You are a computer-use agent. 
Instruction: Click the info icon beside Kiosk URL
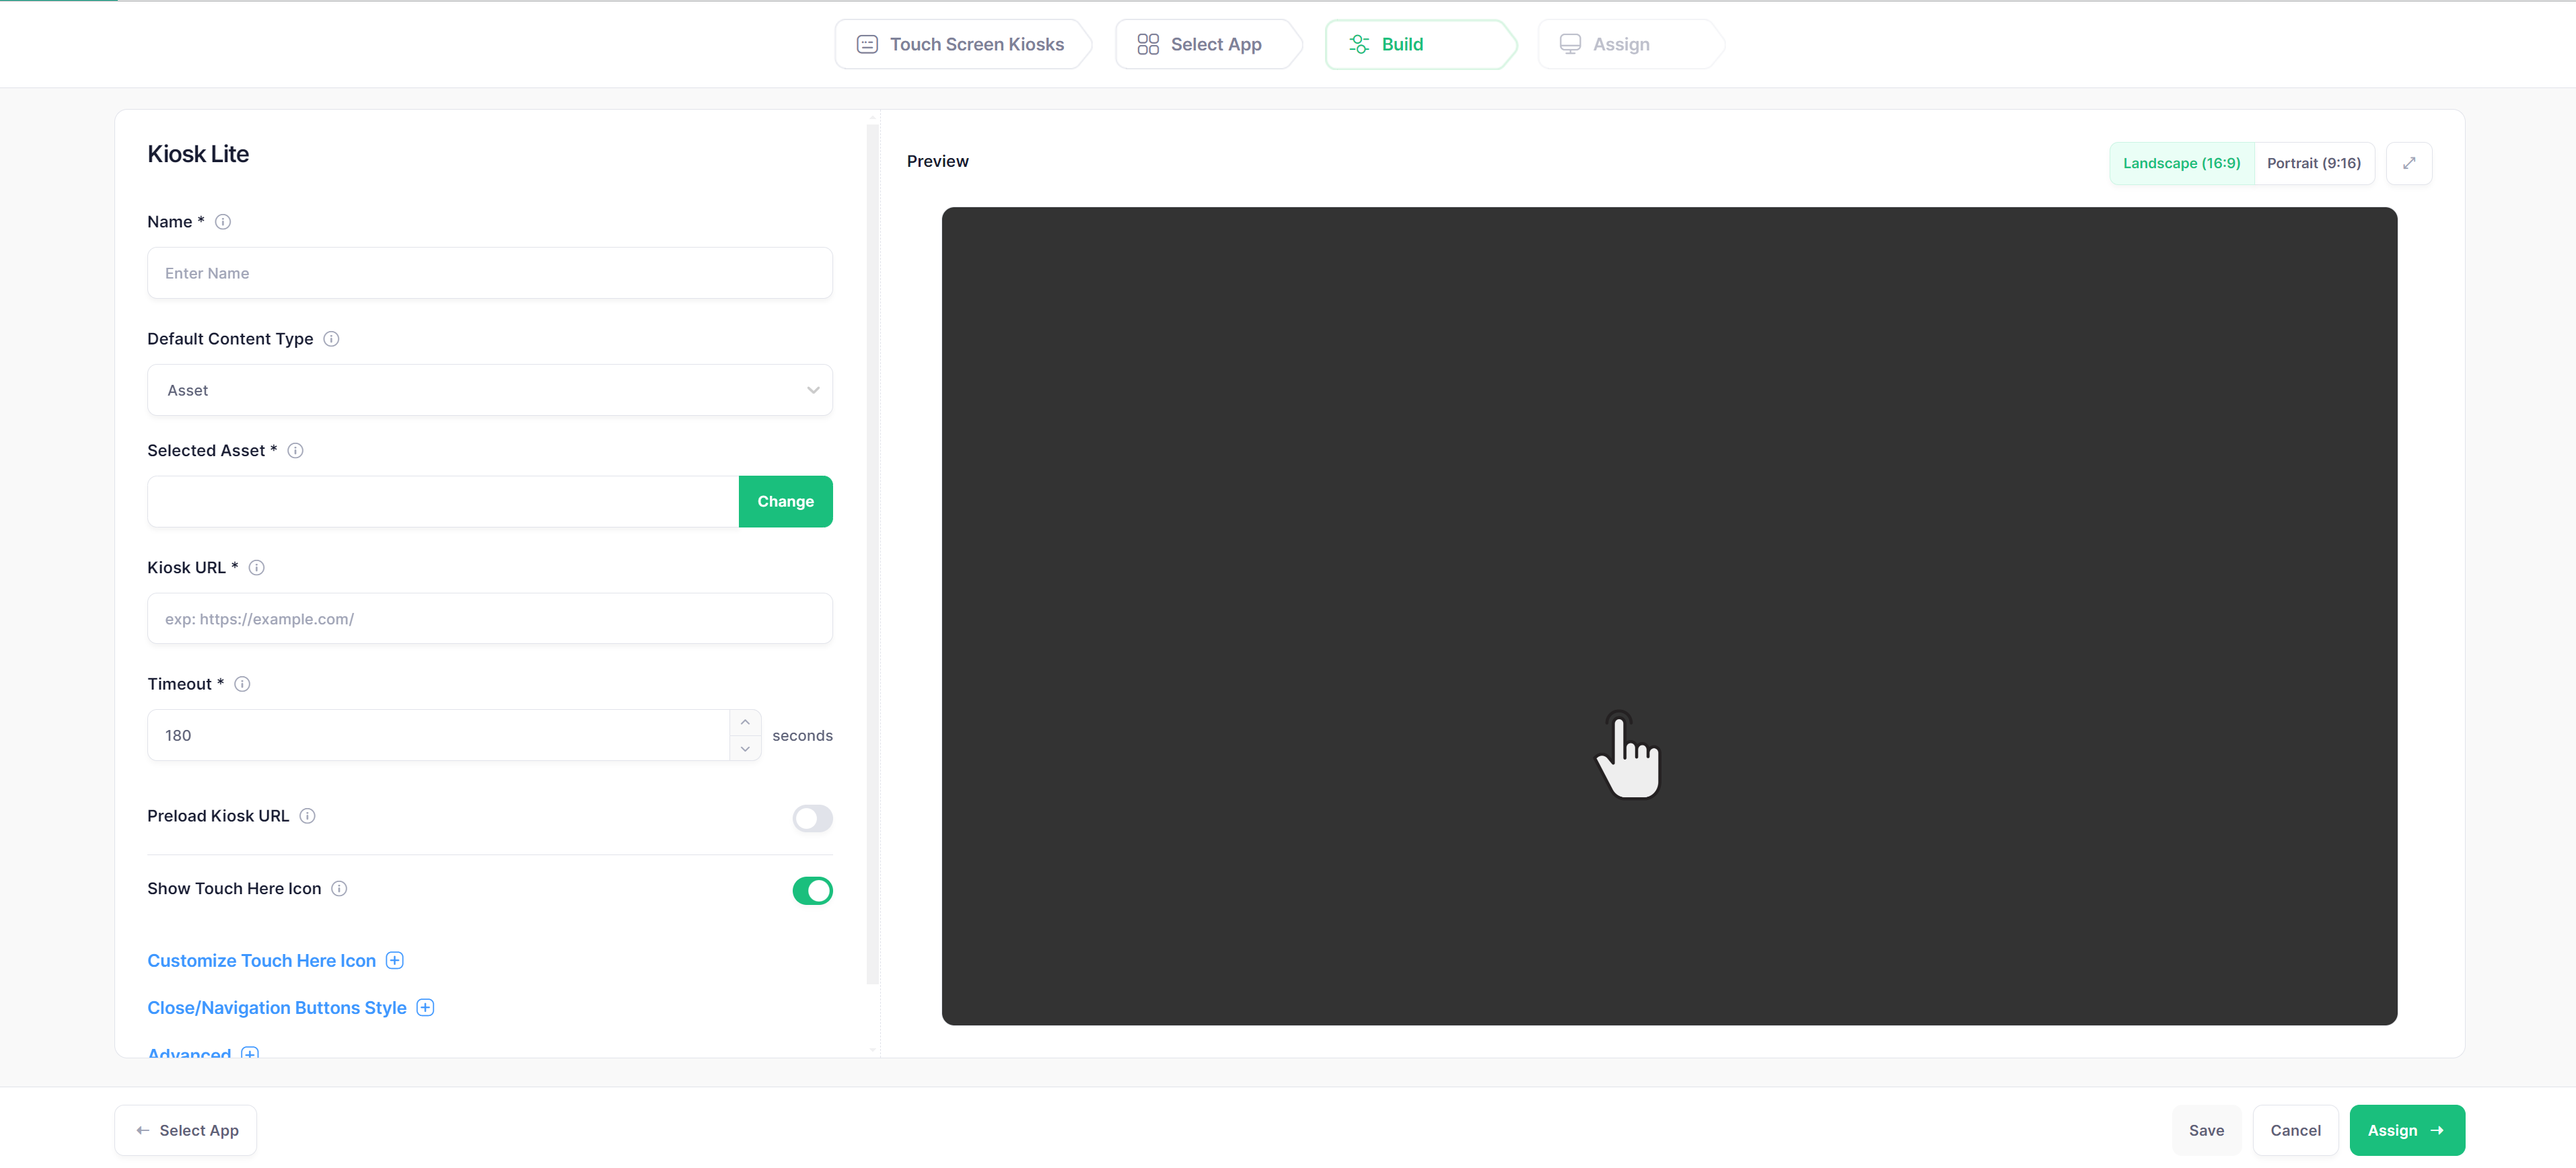pyautogui.click(x=257, y=567)
